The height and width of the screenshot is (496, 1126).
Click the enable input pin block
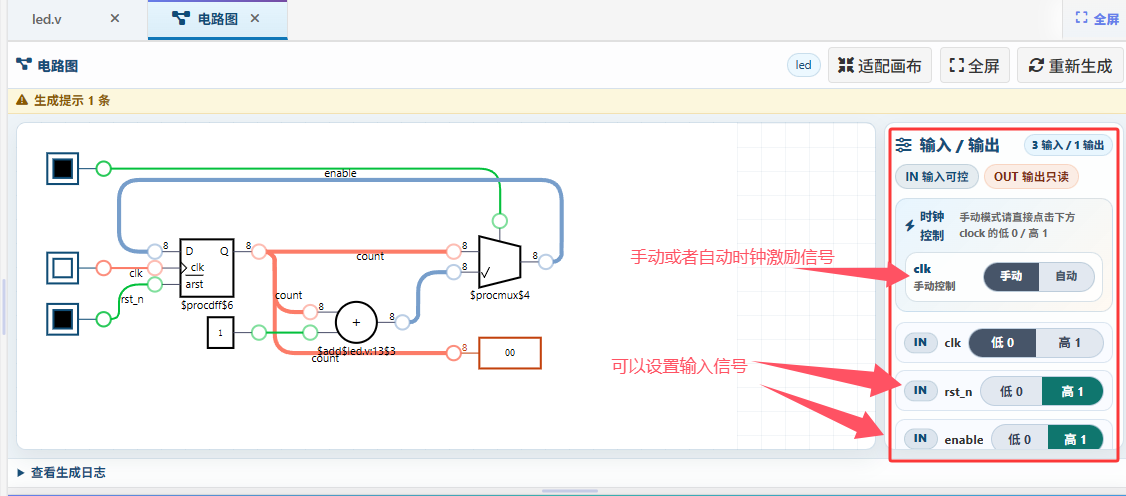coord(62,169)
